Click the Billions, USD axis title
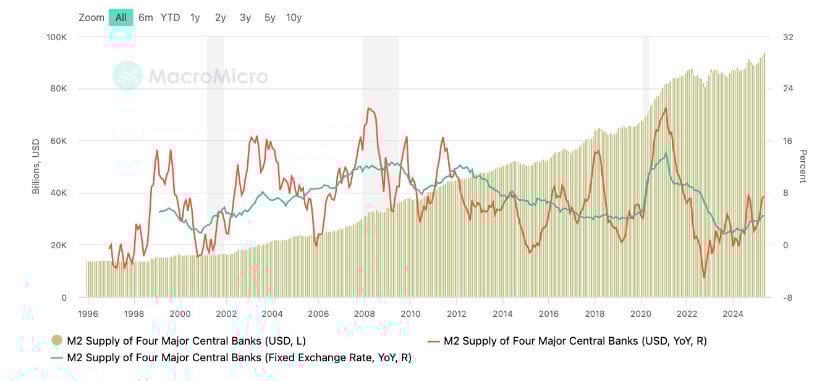 pos(36,166)
